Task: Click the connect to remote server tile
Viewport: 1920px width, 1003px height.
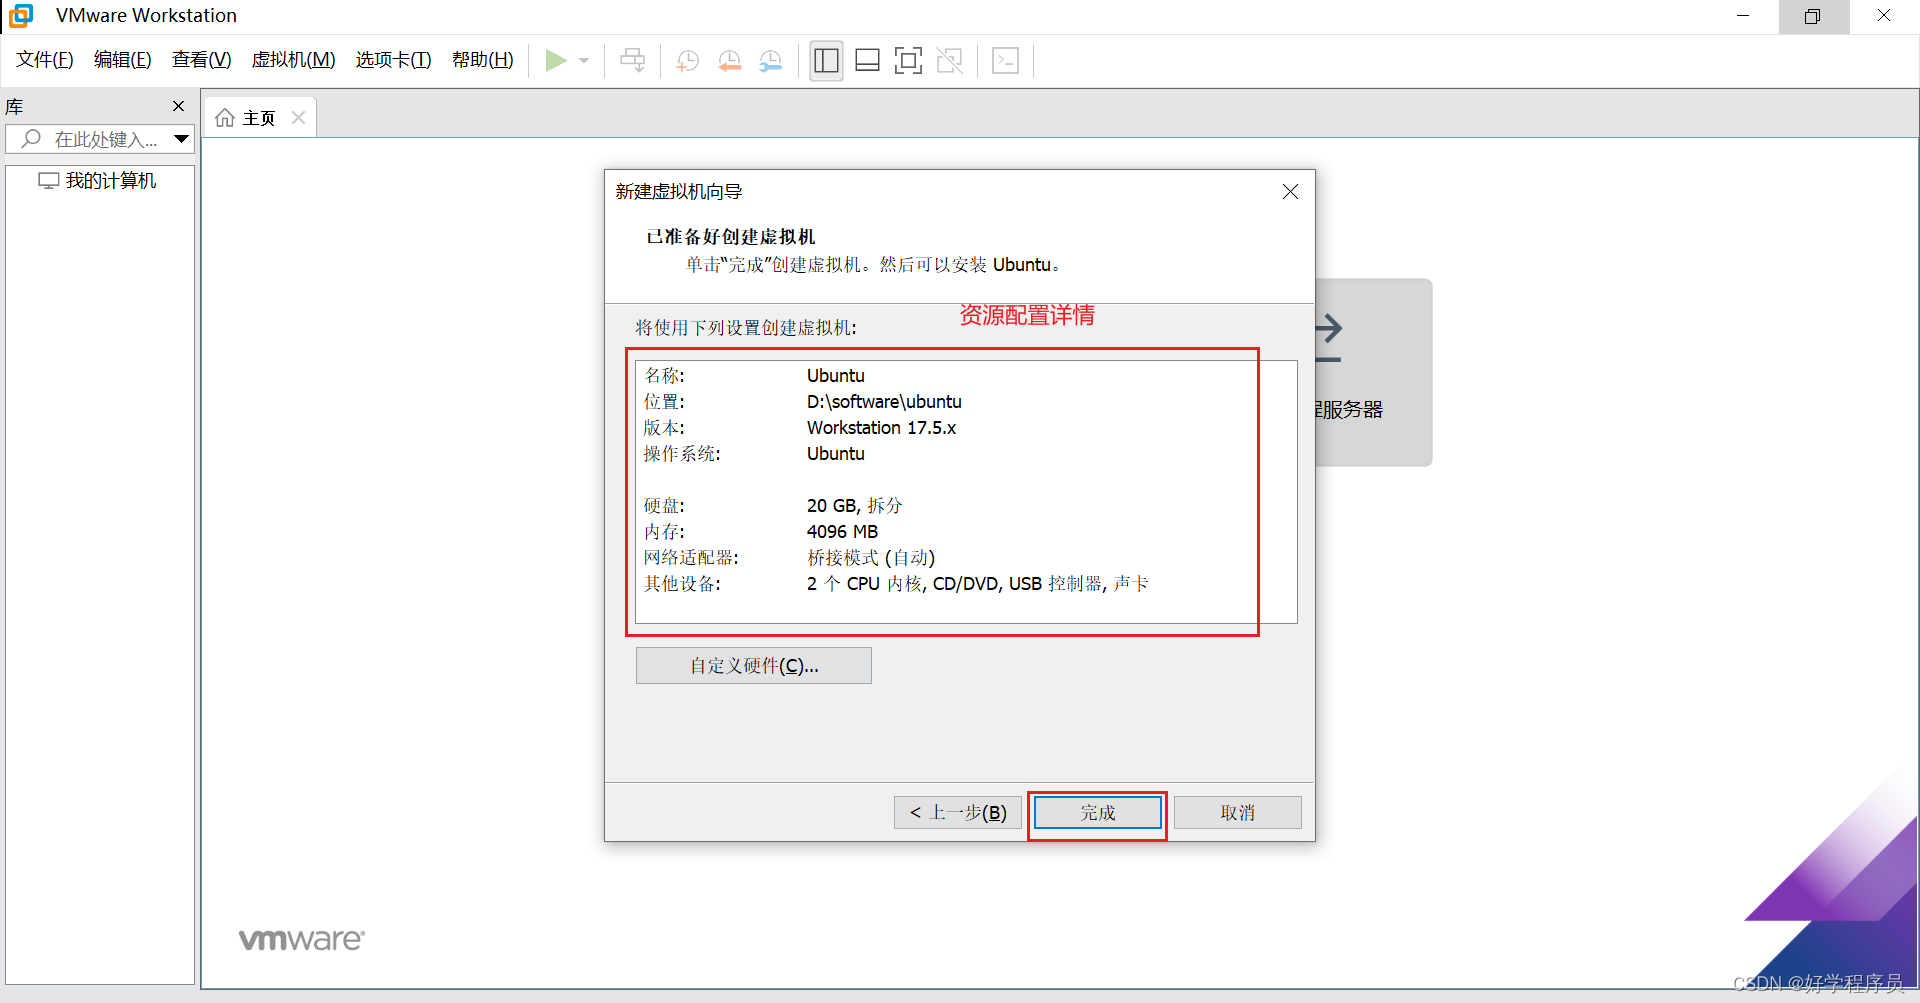Action: click(1374, 372)
